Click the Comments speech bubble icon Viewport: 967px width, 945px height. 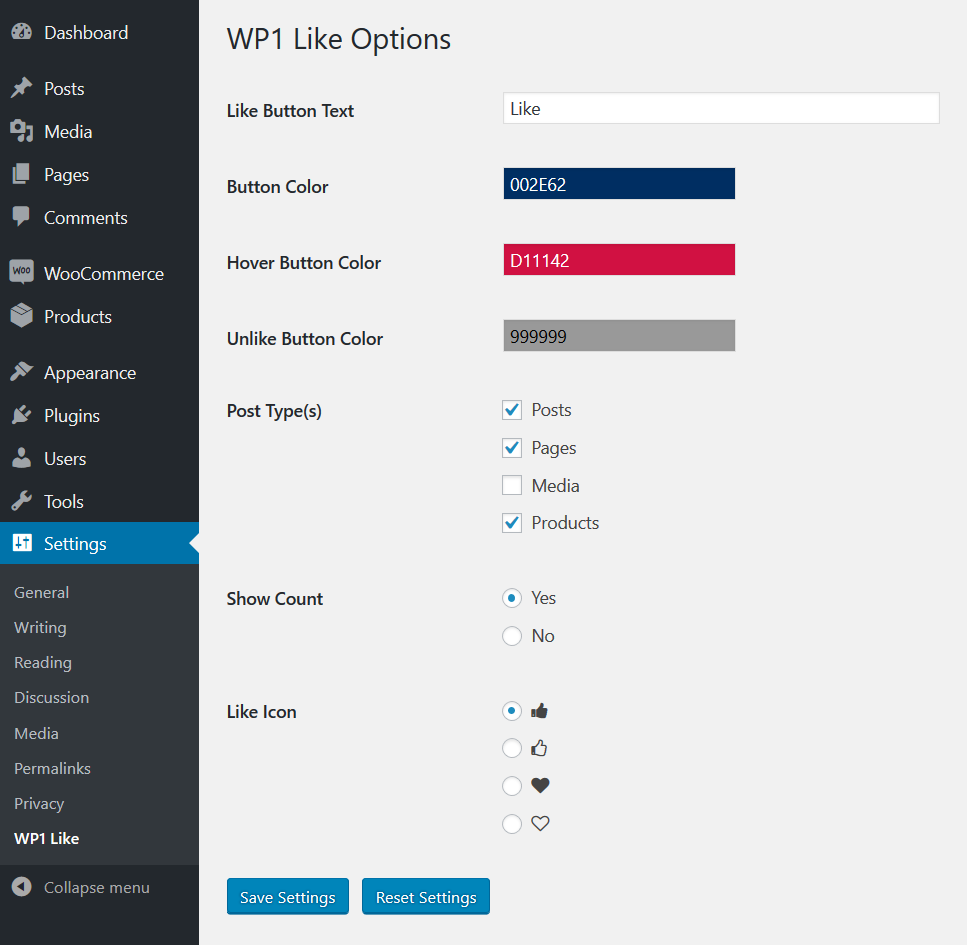point(22,217)
